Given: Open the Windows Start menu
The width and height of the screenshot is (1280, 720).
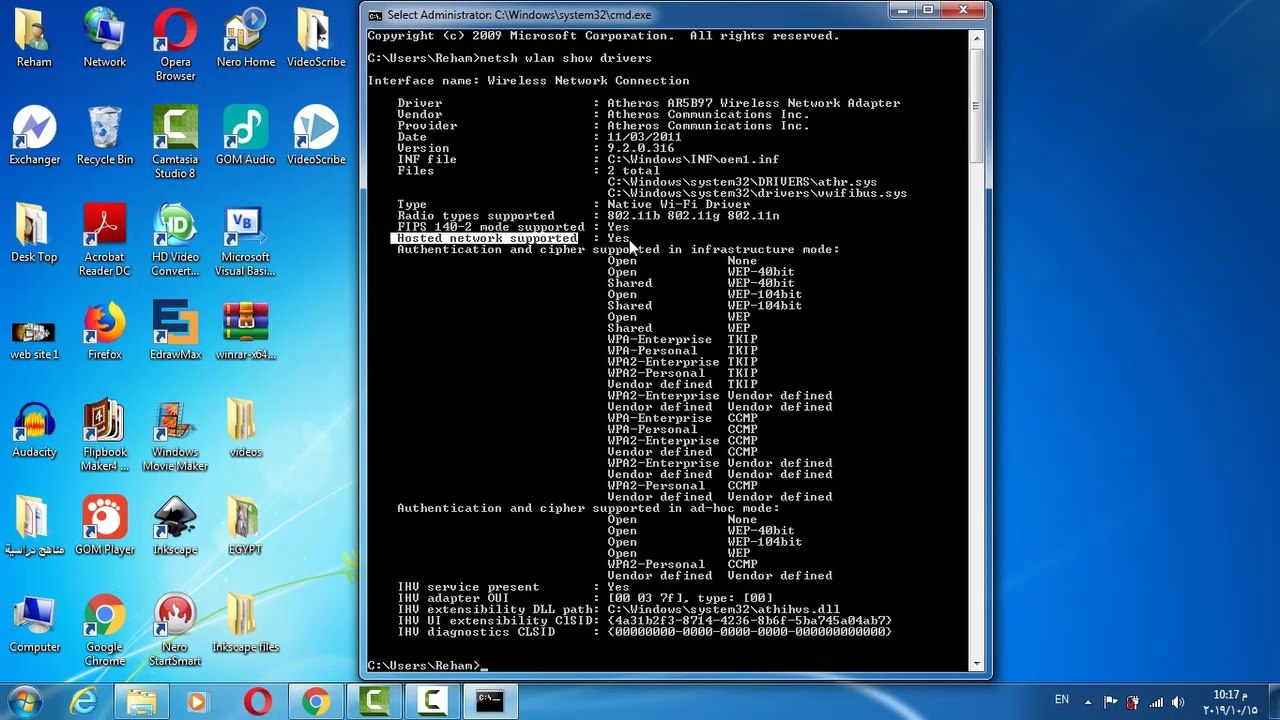Looking at the screenshot, I should click(x=25, y=701).
